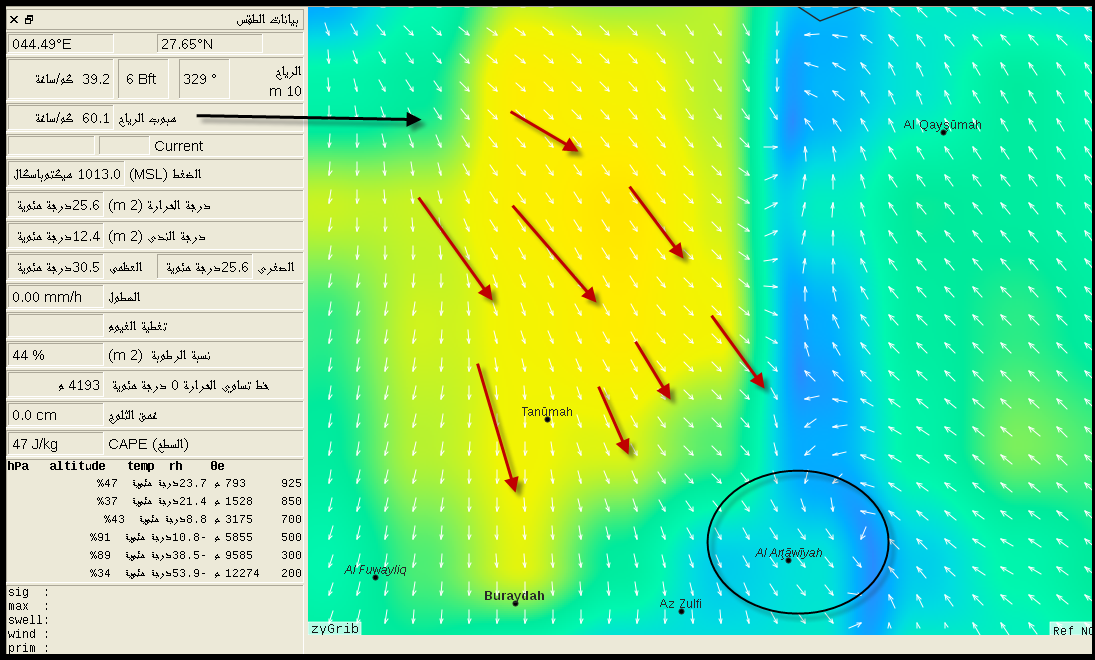Click the altitude column header
The width and height of the screenshot is (1095, 660).
point(77,466)
